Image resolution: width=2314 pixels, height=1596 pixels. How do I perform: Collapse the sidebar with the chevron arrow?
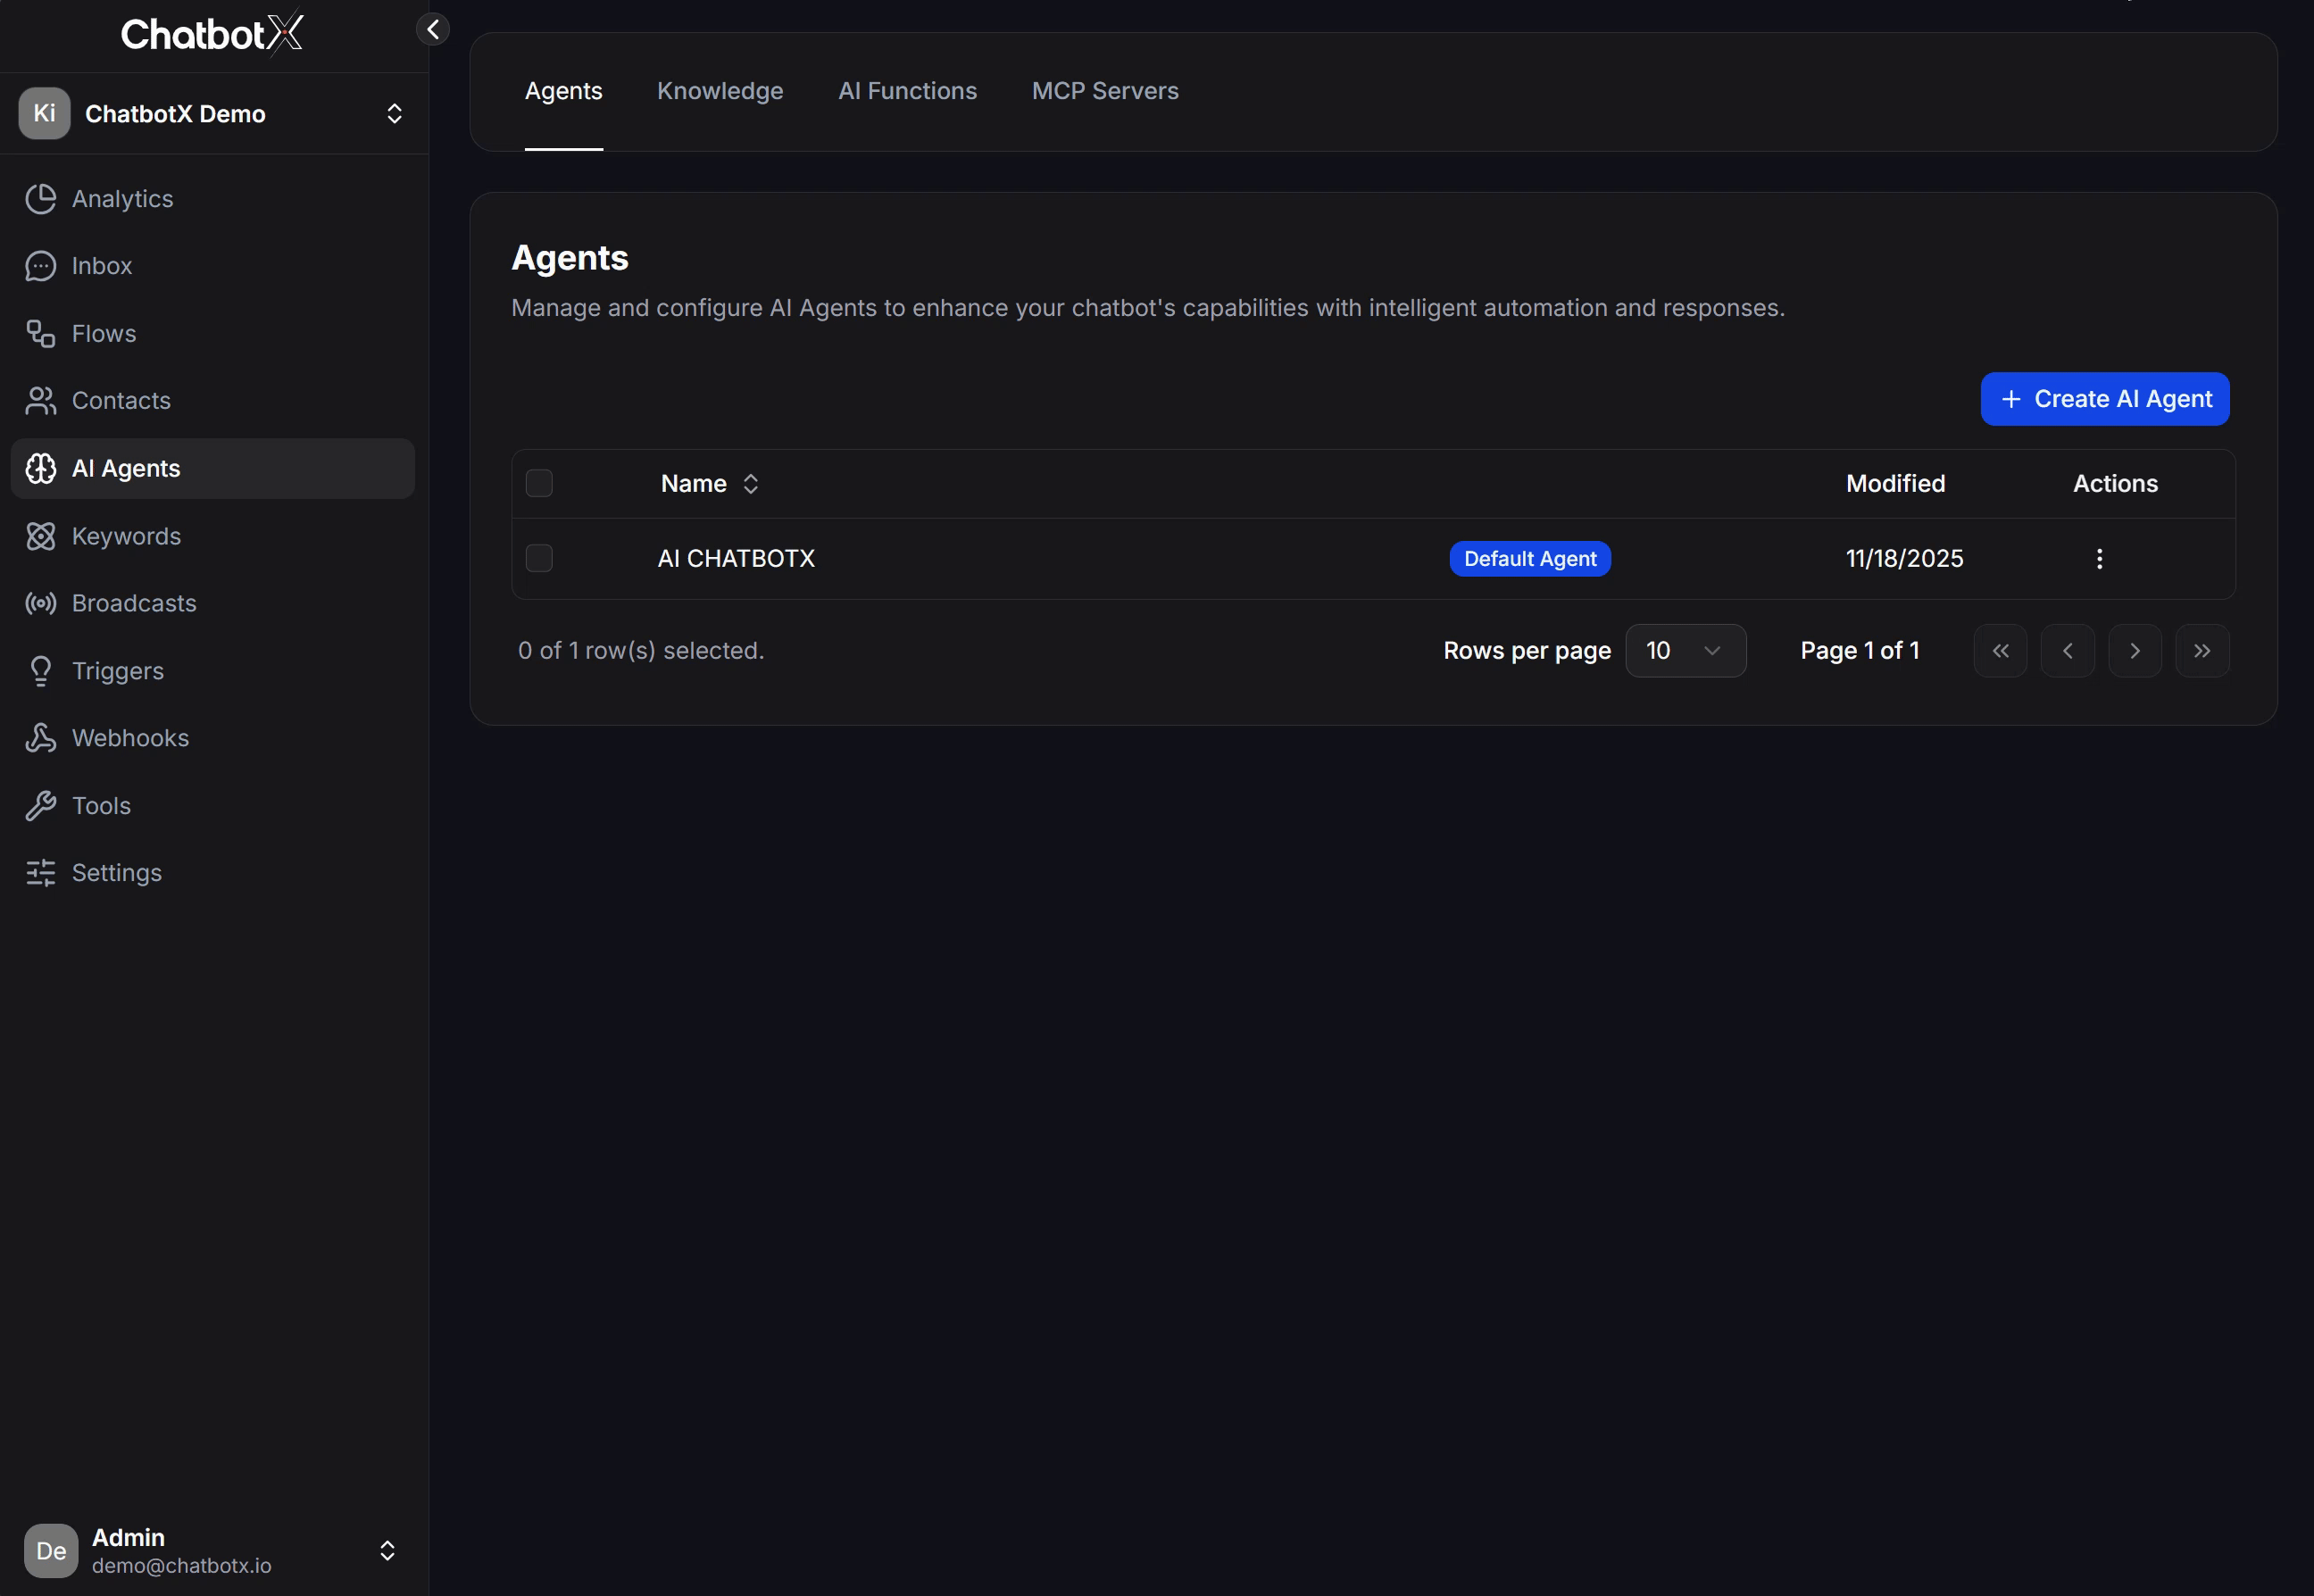433,29
